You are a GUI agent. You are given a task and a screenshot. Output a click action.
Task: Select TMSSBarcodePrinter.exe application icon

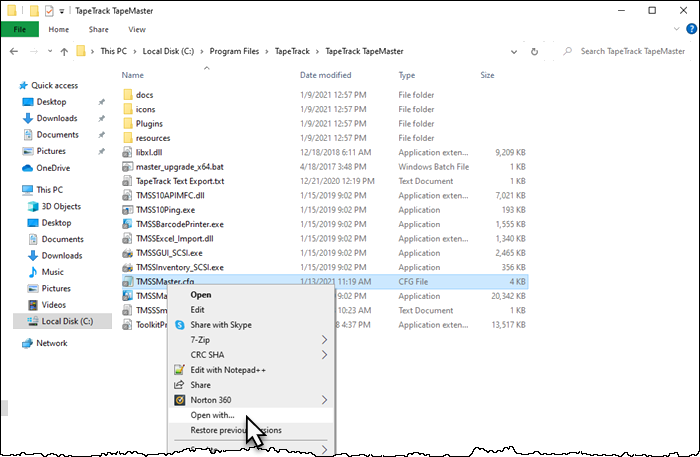[x=128, y=224]
